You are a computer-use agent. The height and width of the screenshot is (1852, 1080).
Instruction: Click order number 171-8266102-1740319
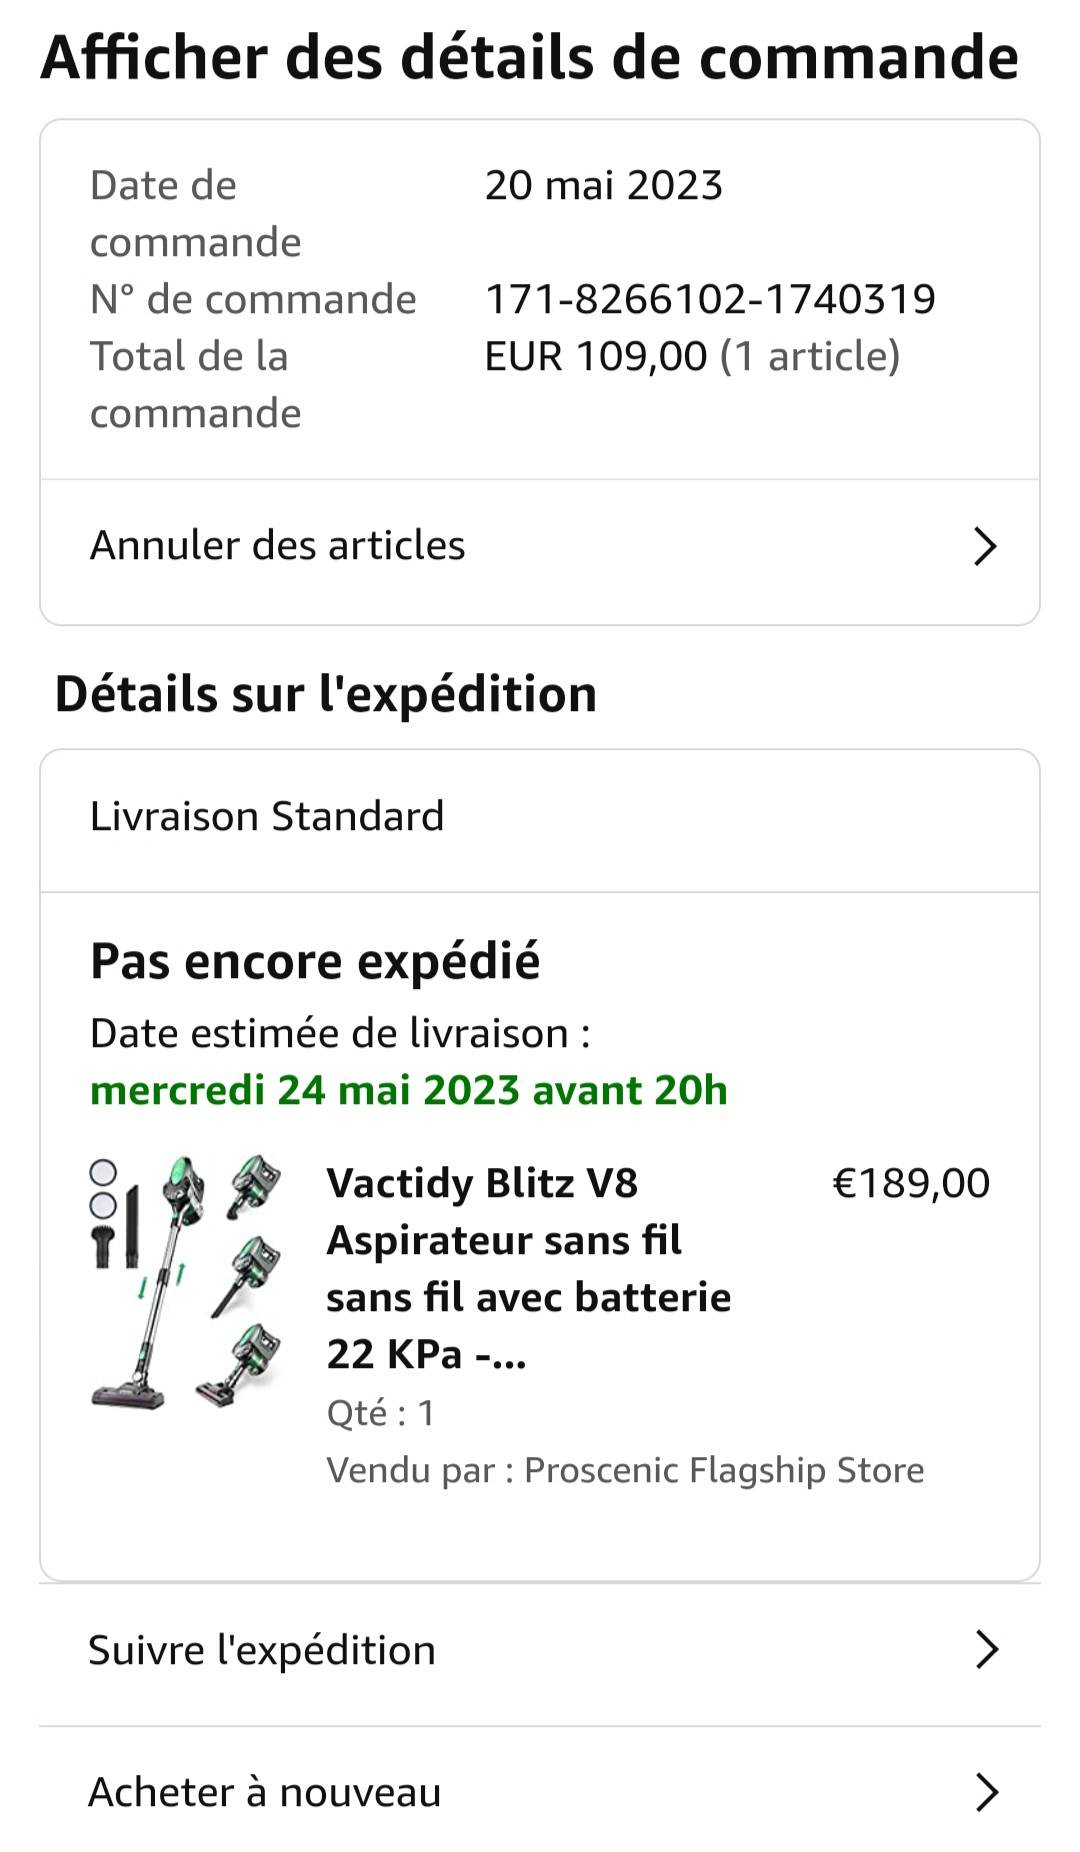tap(710, 299)
